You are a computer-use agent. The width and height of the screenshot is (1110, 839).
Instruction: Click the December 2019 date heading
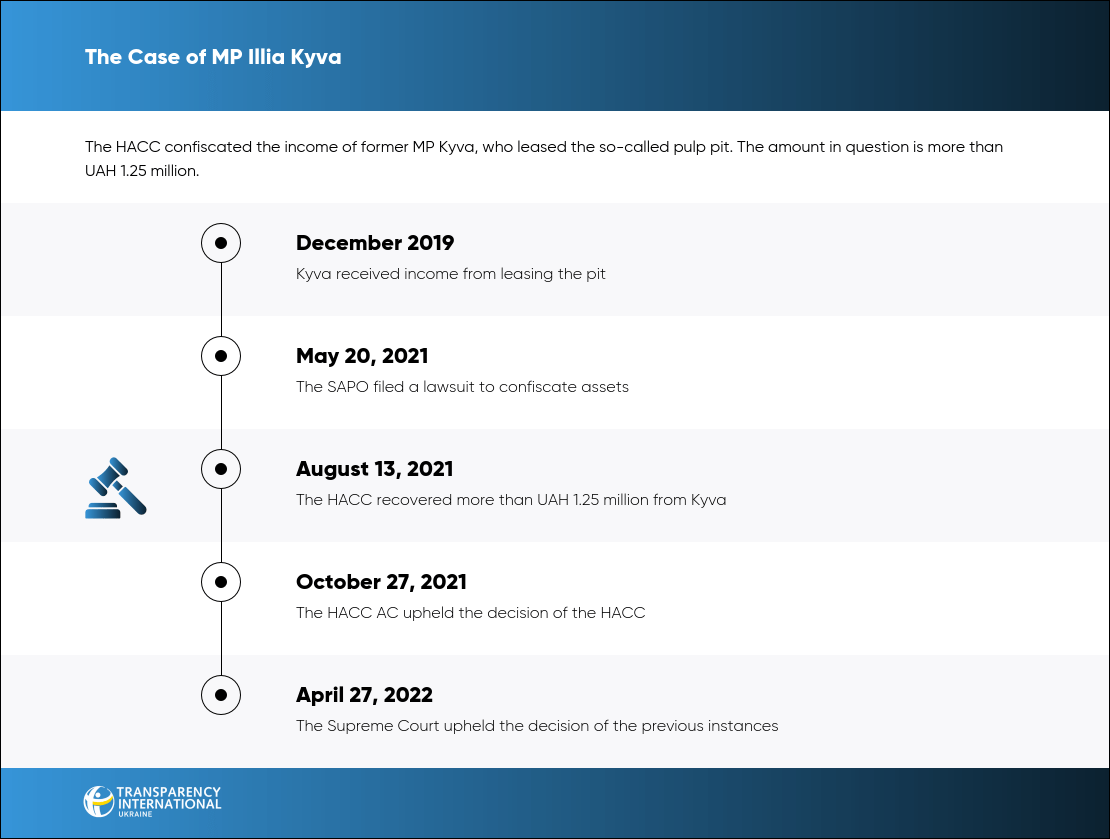coord(375,243)
